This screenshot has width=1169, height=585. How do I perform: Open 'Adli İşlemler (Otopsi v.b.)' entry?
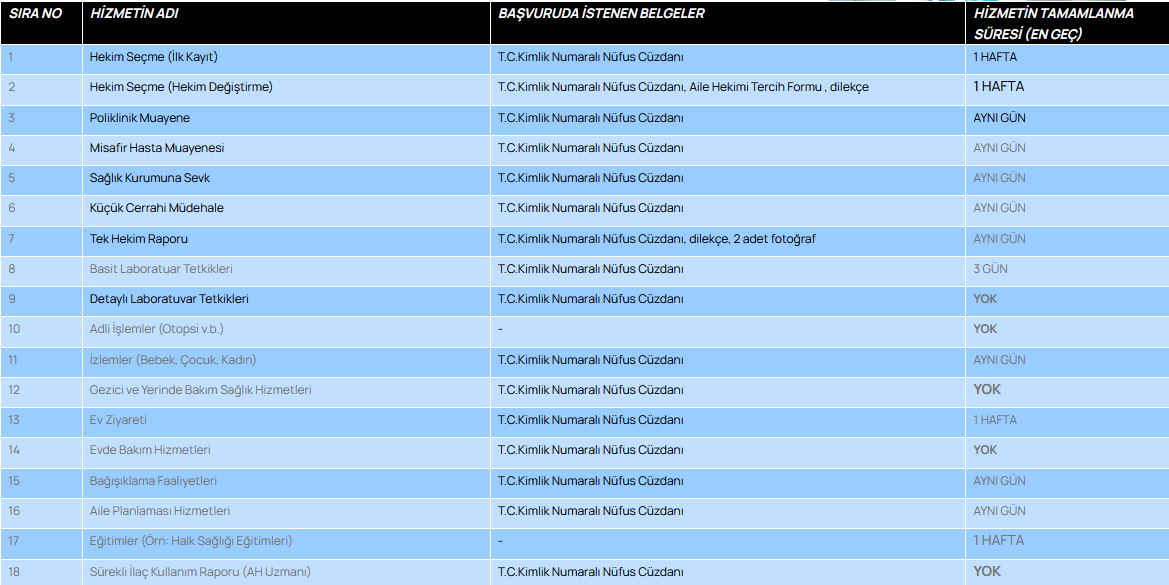[156, 329]
